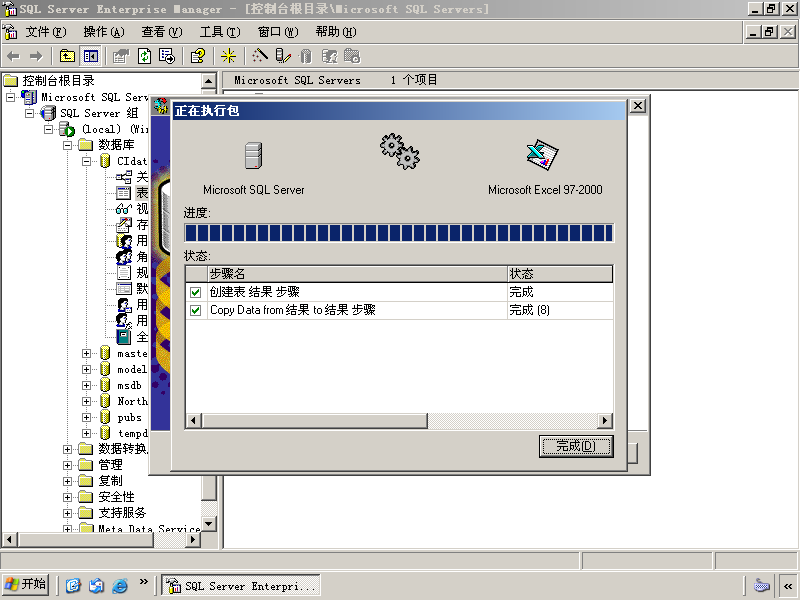
Task: Click the Export list toolbar icon
Action: pyautogui.click(x=167, y=56)
